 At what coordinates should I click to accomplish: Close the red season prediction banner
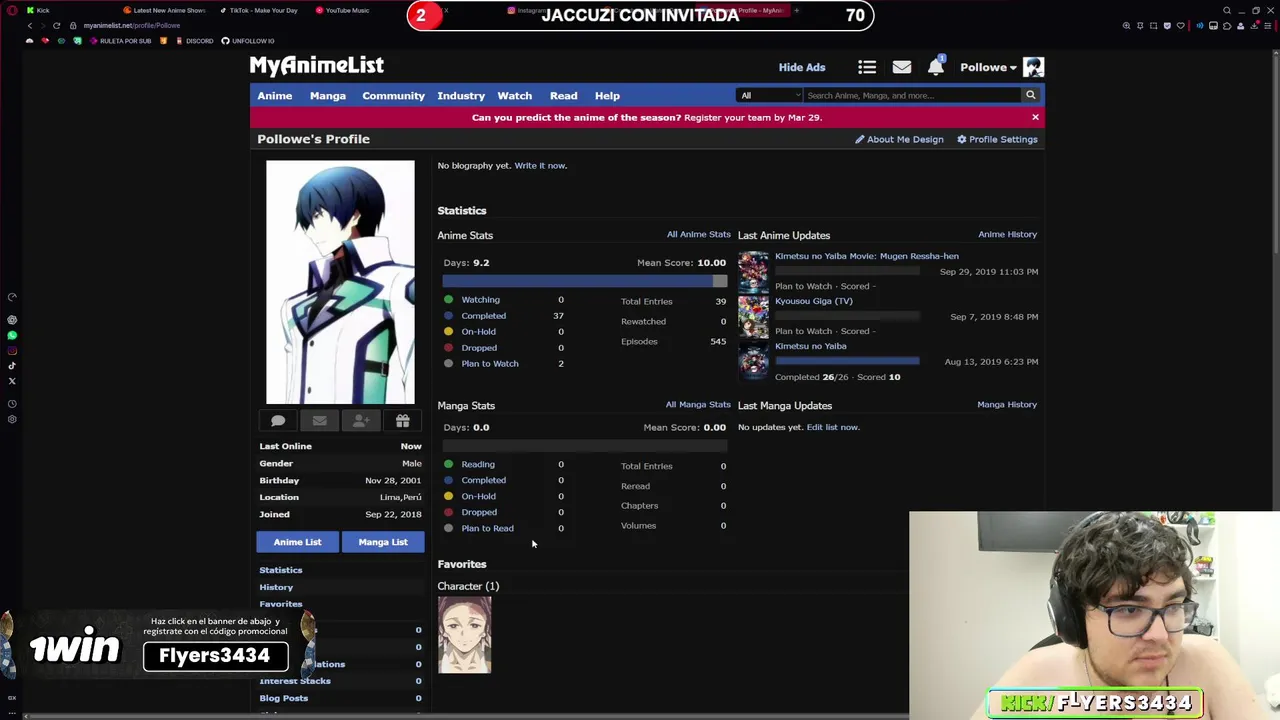(1035, 117)
